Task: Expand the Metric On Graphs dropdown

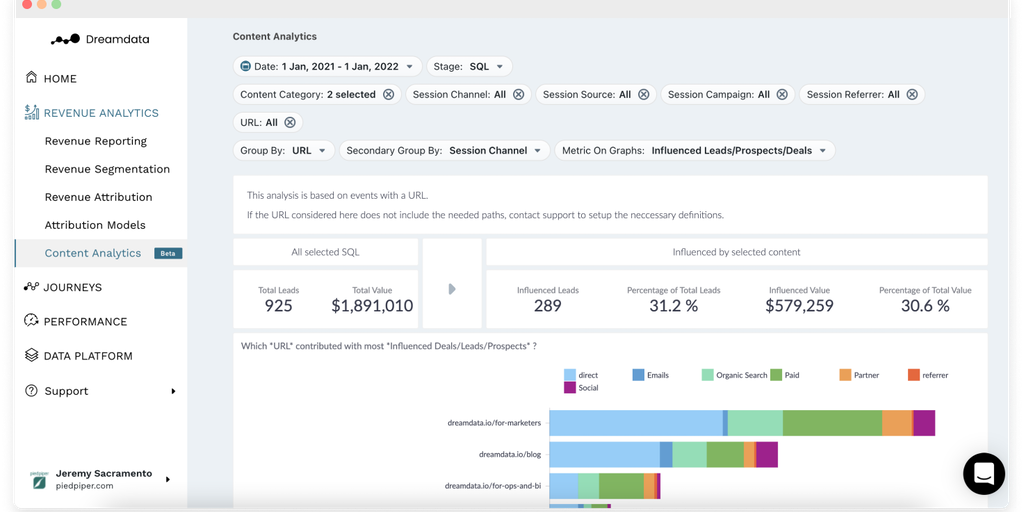Action: pos(694,151)
